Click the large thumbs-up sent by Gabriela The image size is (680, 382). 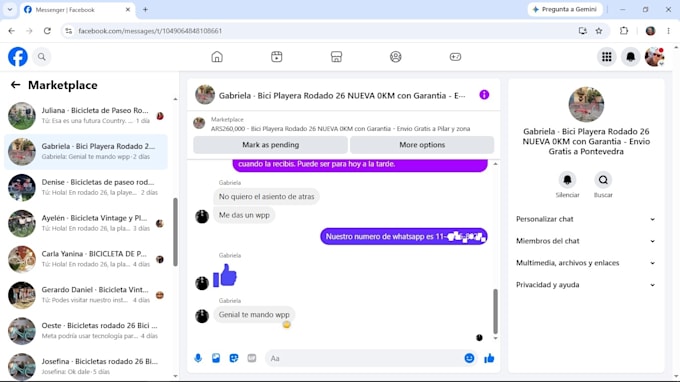coord(225,275)
